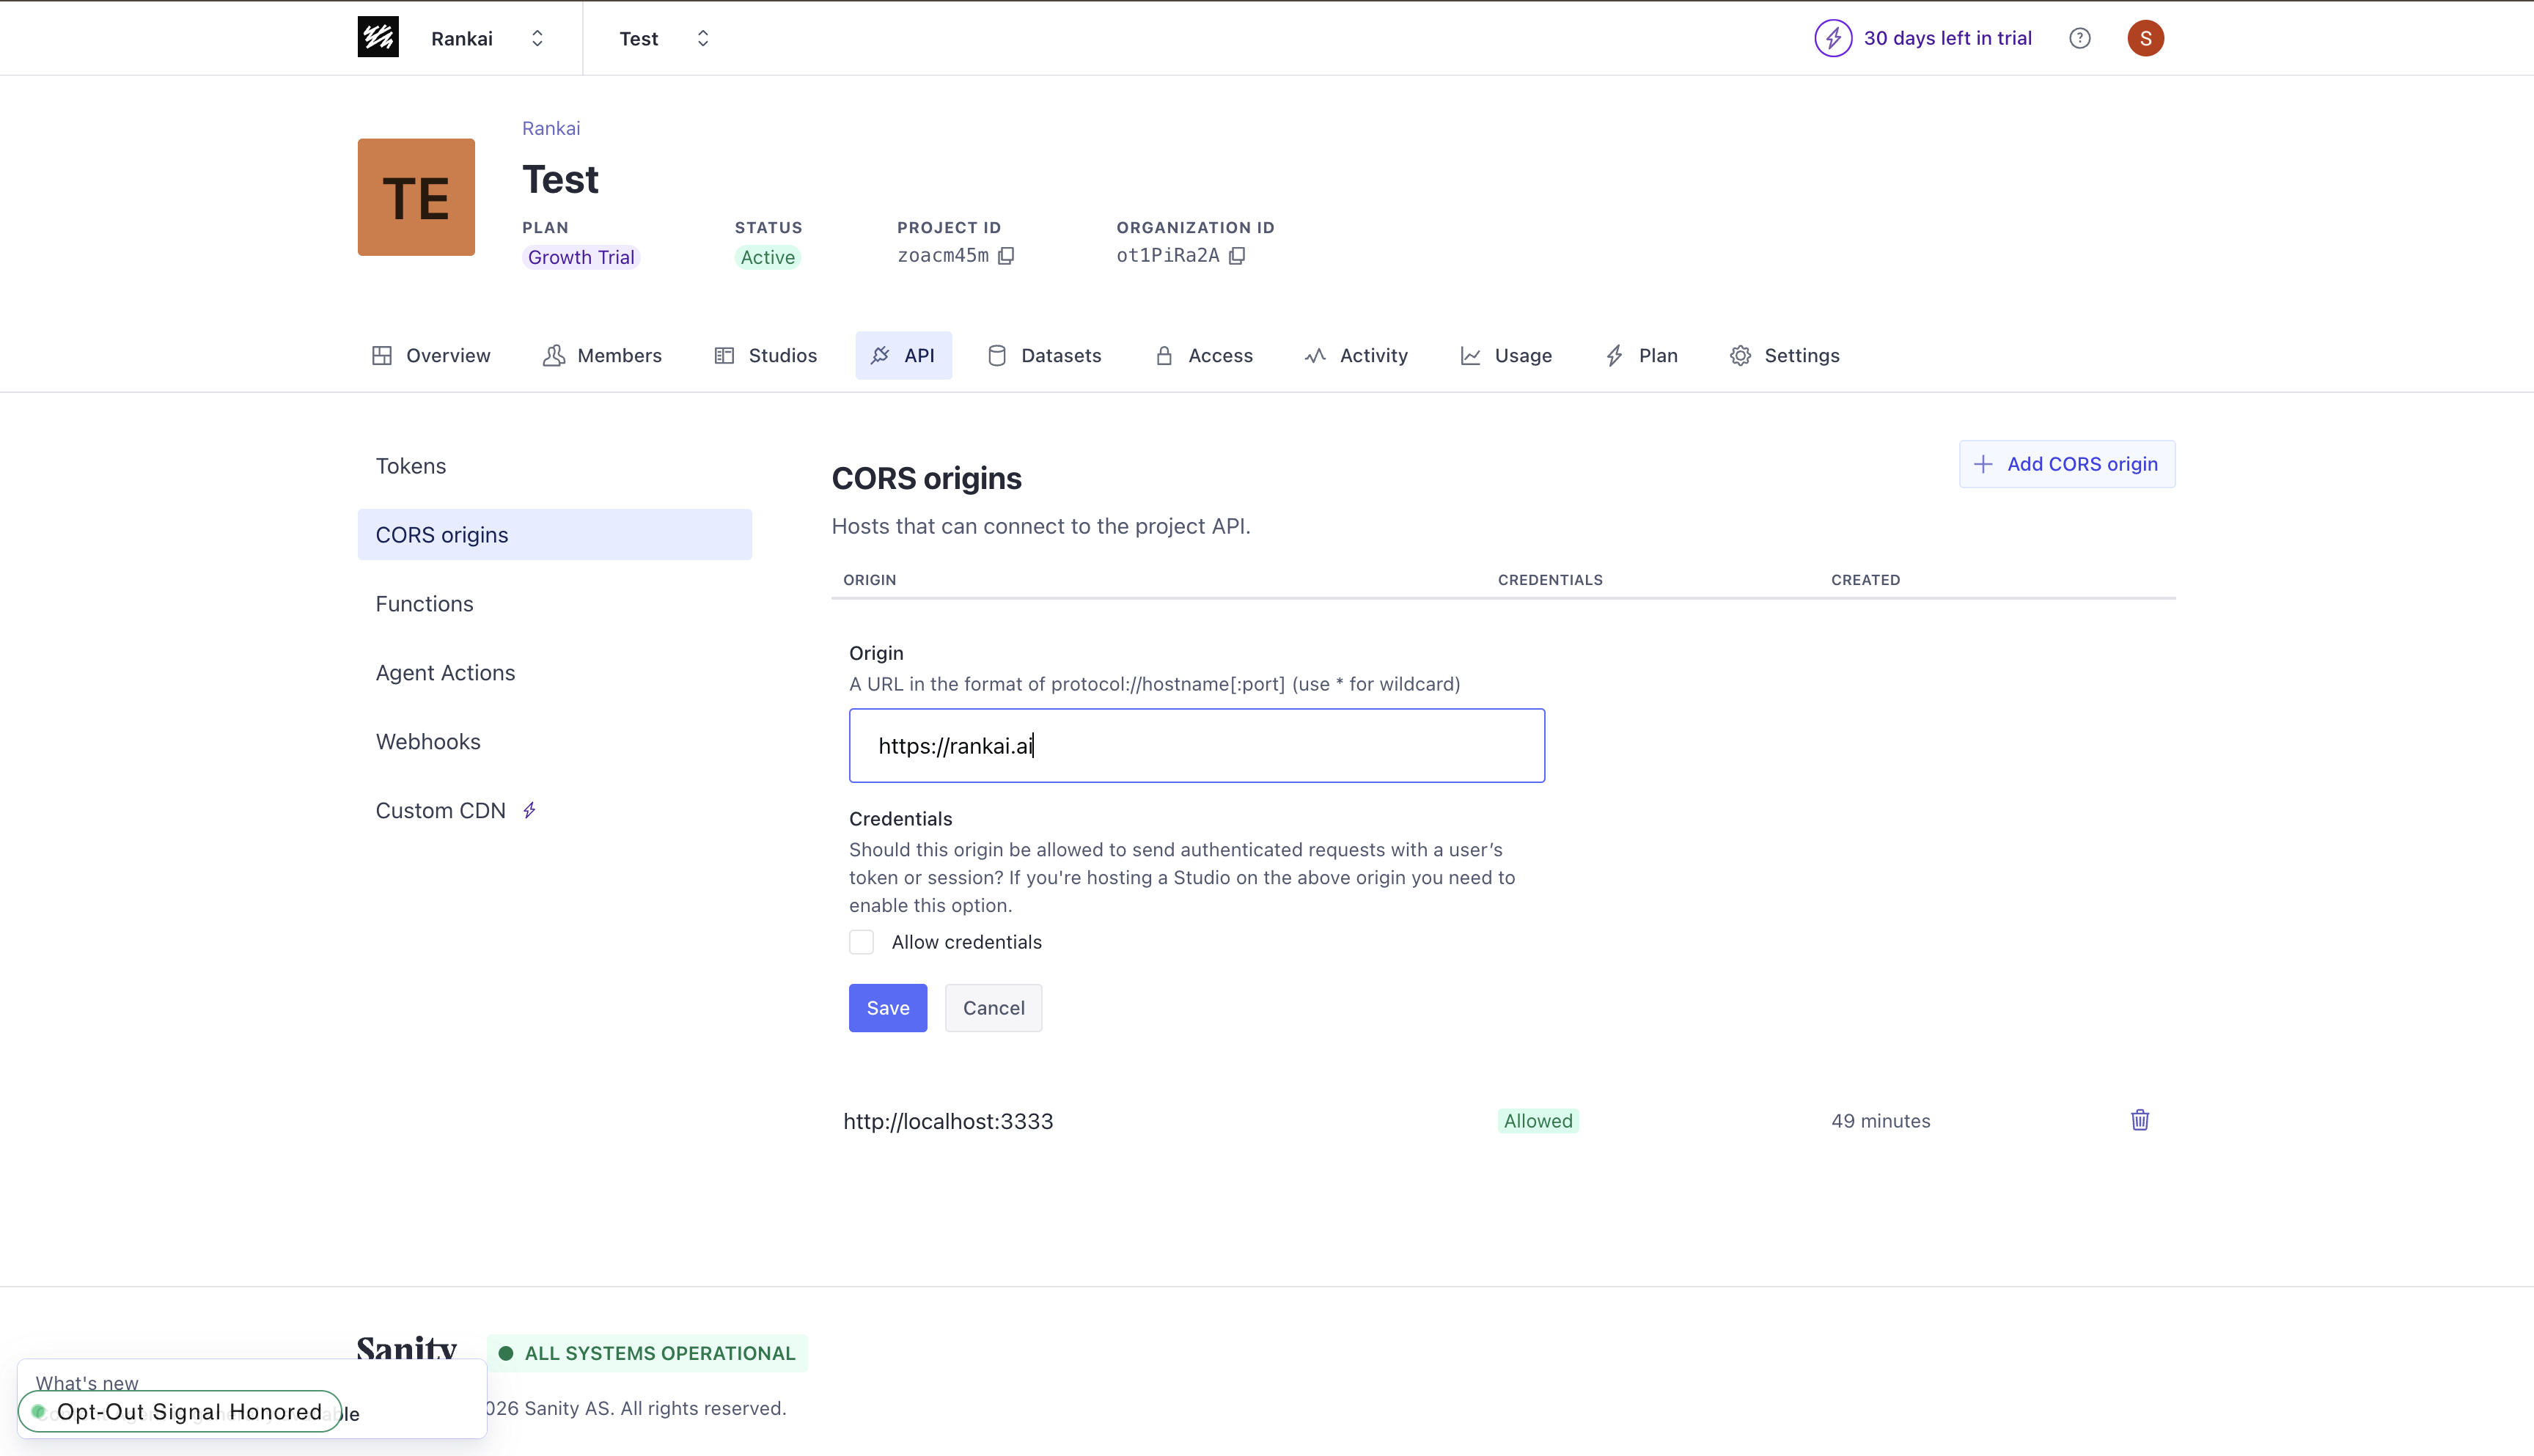Open help via the question mark icon

[x=2080, y=37]
